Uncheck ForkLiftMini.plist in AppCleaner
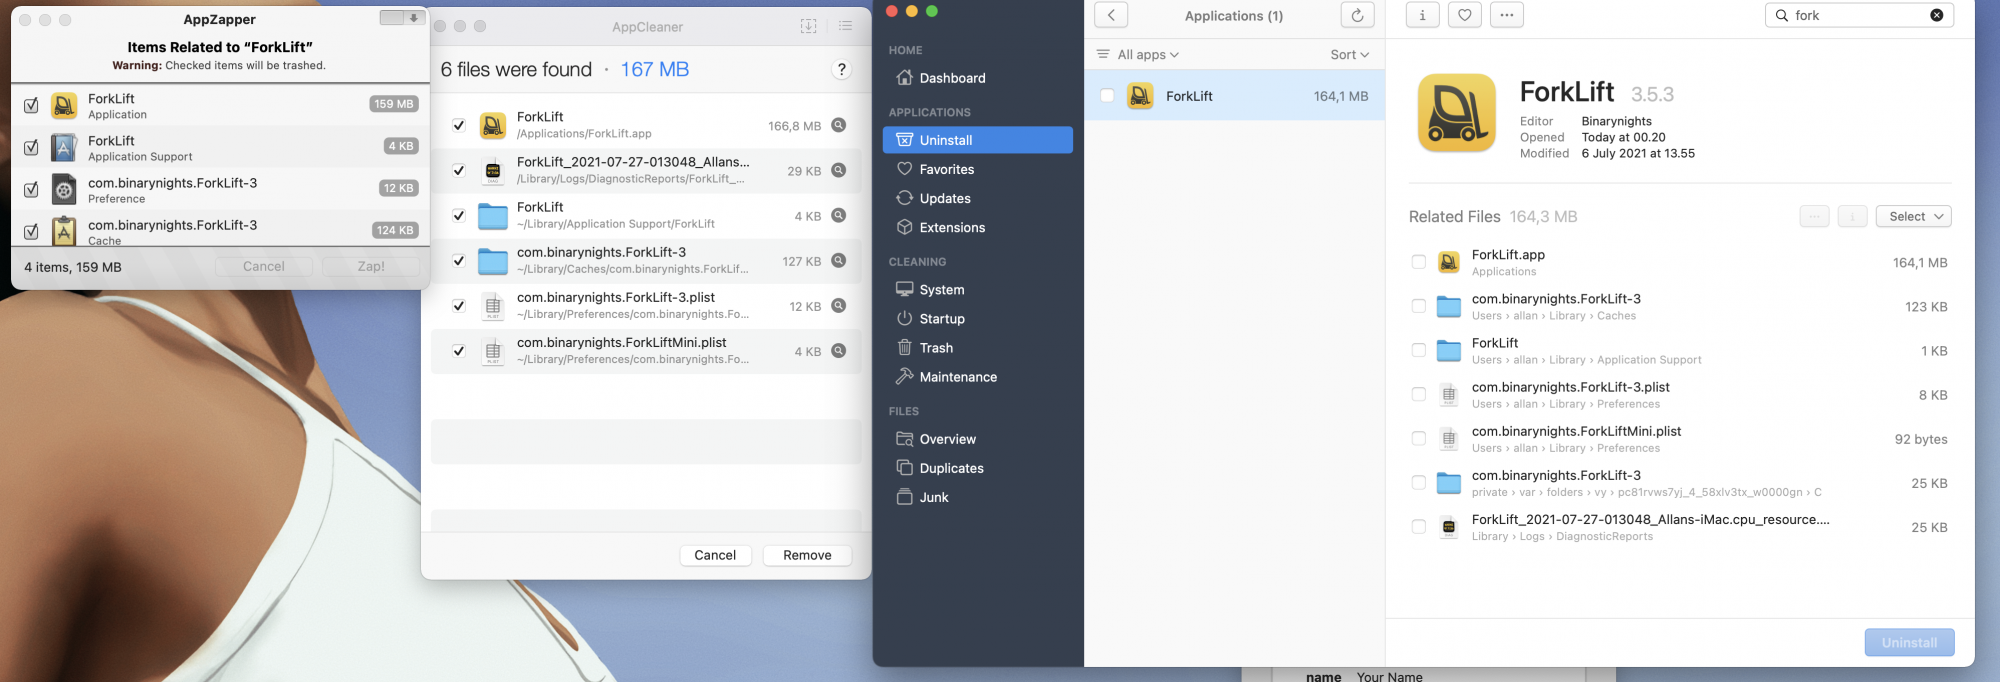Image resolution: width=2000 pixels, height=682 pixels. [x=458, y=351]
